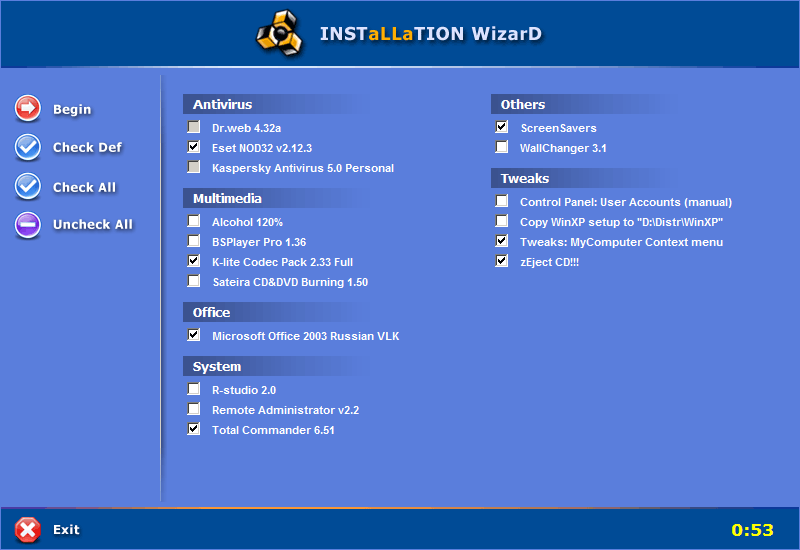This screenshot has height=550, width=800.
Task: Click the Others section header
Action: (586, 104)
